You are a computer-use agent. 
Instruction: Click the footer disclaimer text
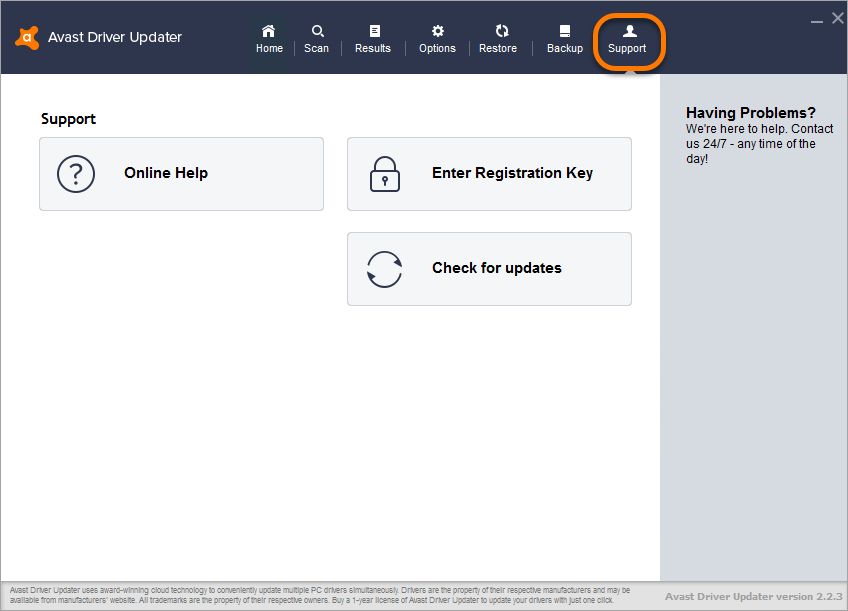[x=320, y=595]
